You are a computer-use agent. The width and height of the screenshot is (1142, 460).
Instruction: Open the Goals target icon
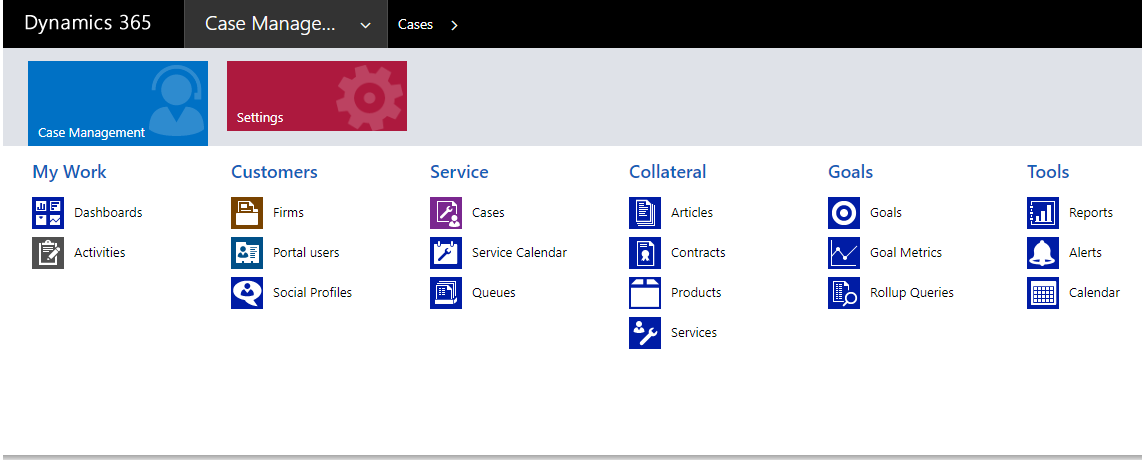coord(844,213)
